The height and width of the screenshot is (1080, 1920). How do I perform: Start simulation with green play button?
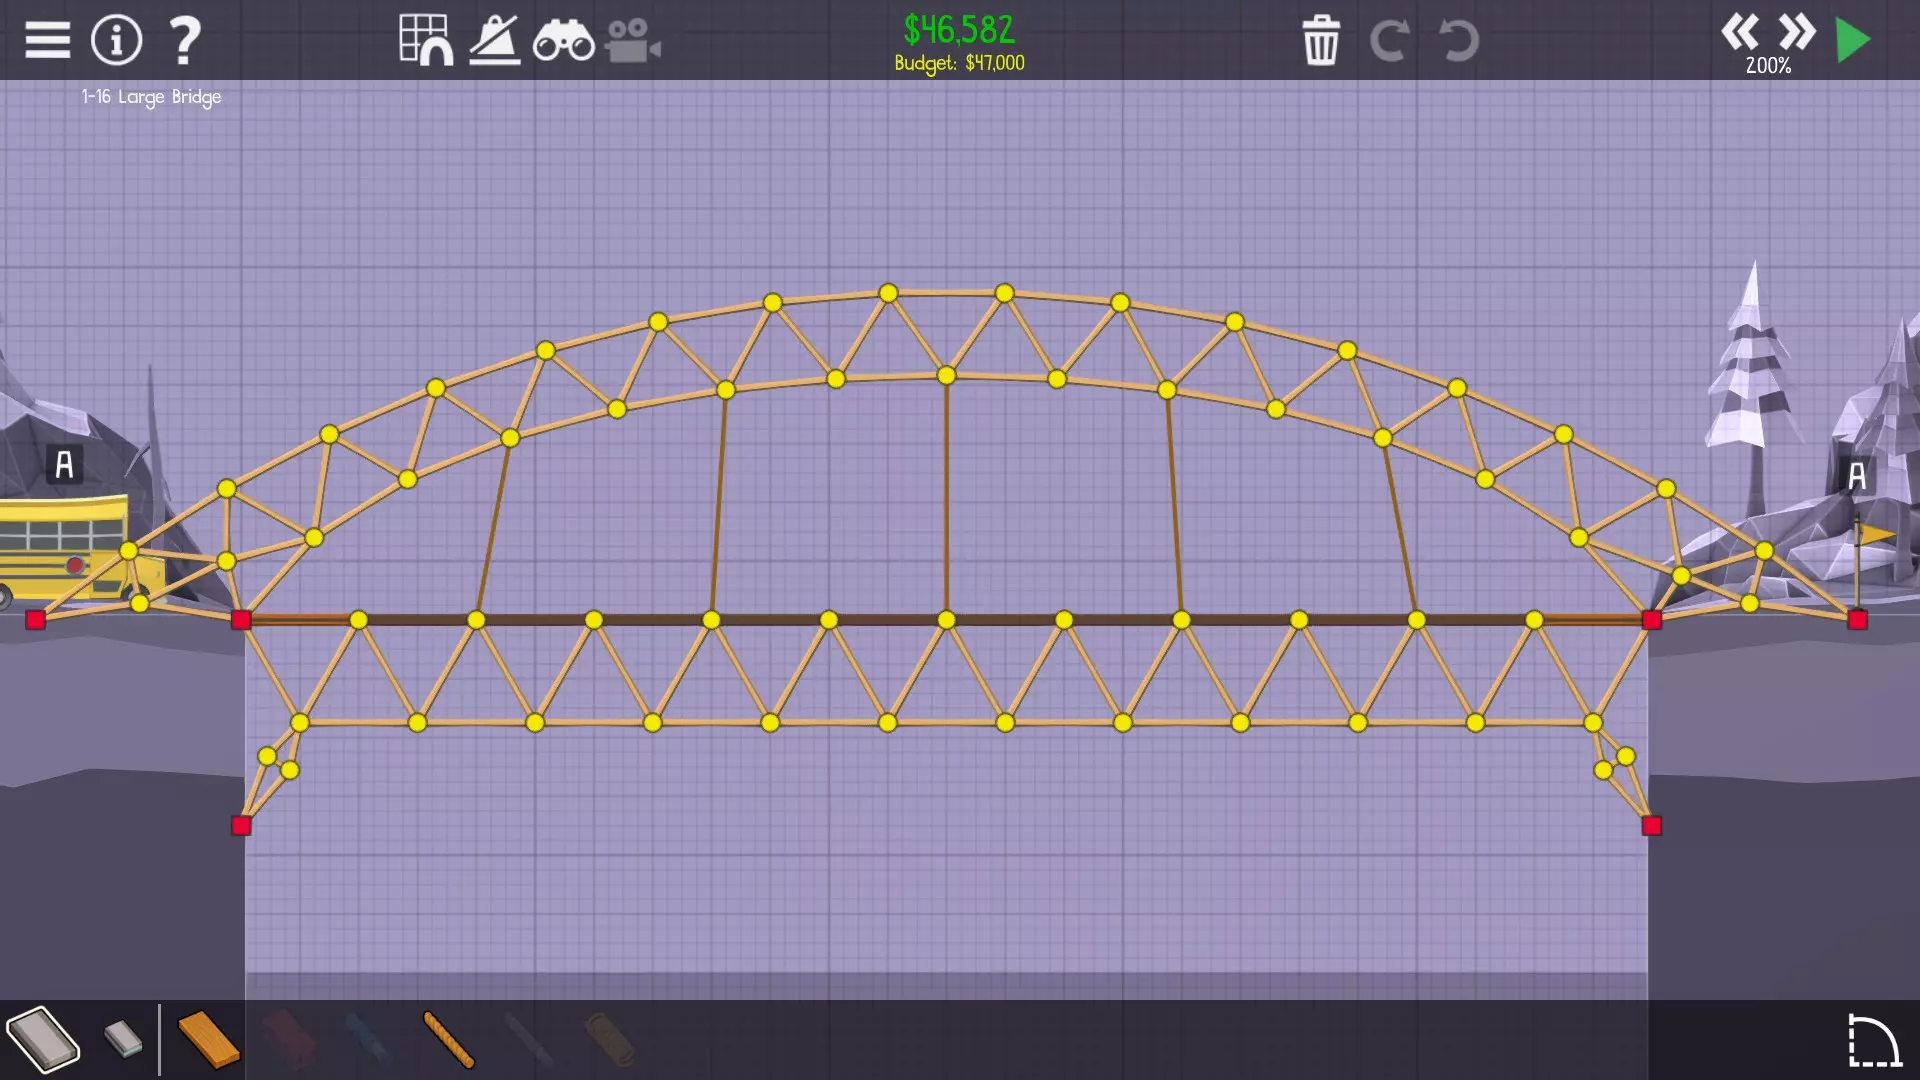pos(1853,40)
